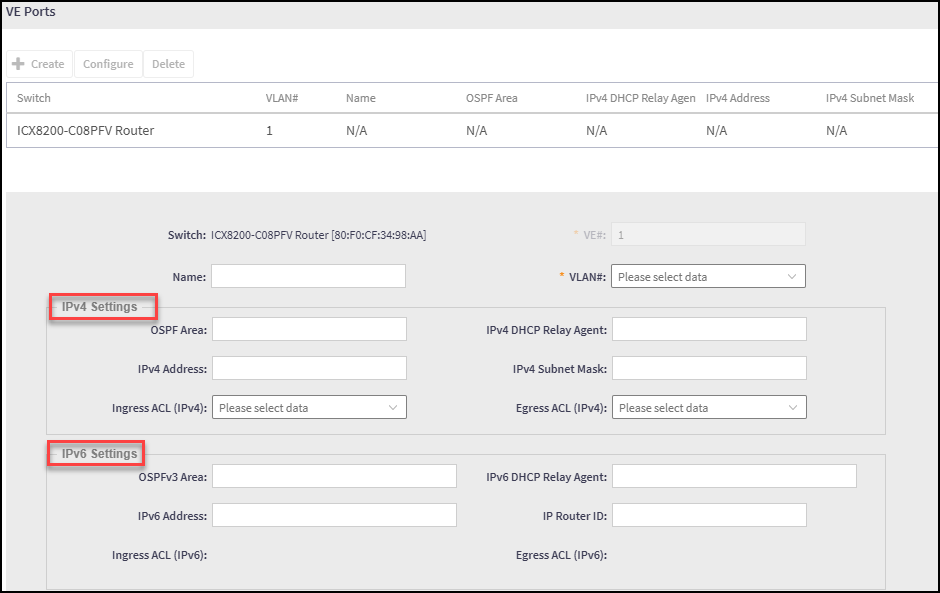
Task: Open the Ingress ACL (IPv4) dropdown
Action: coord(309,407)
